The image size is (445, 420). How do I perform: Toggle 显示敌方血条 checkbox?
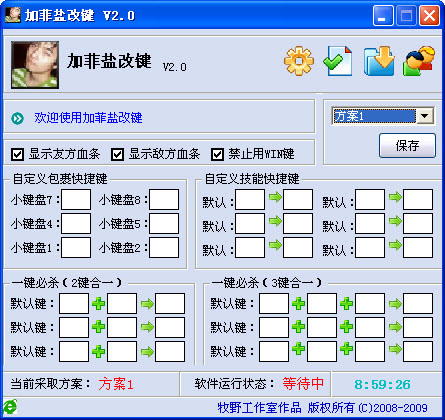pos(117,154)
